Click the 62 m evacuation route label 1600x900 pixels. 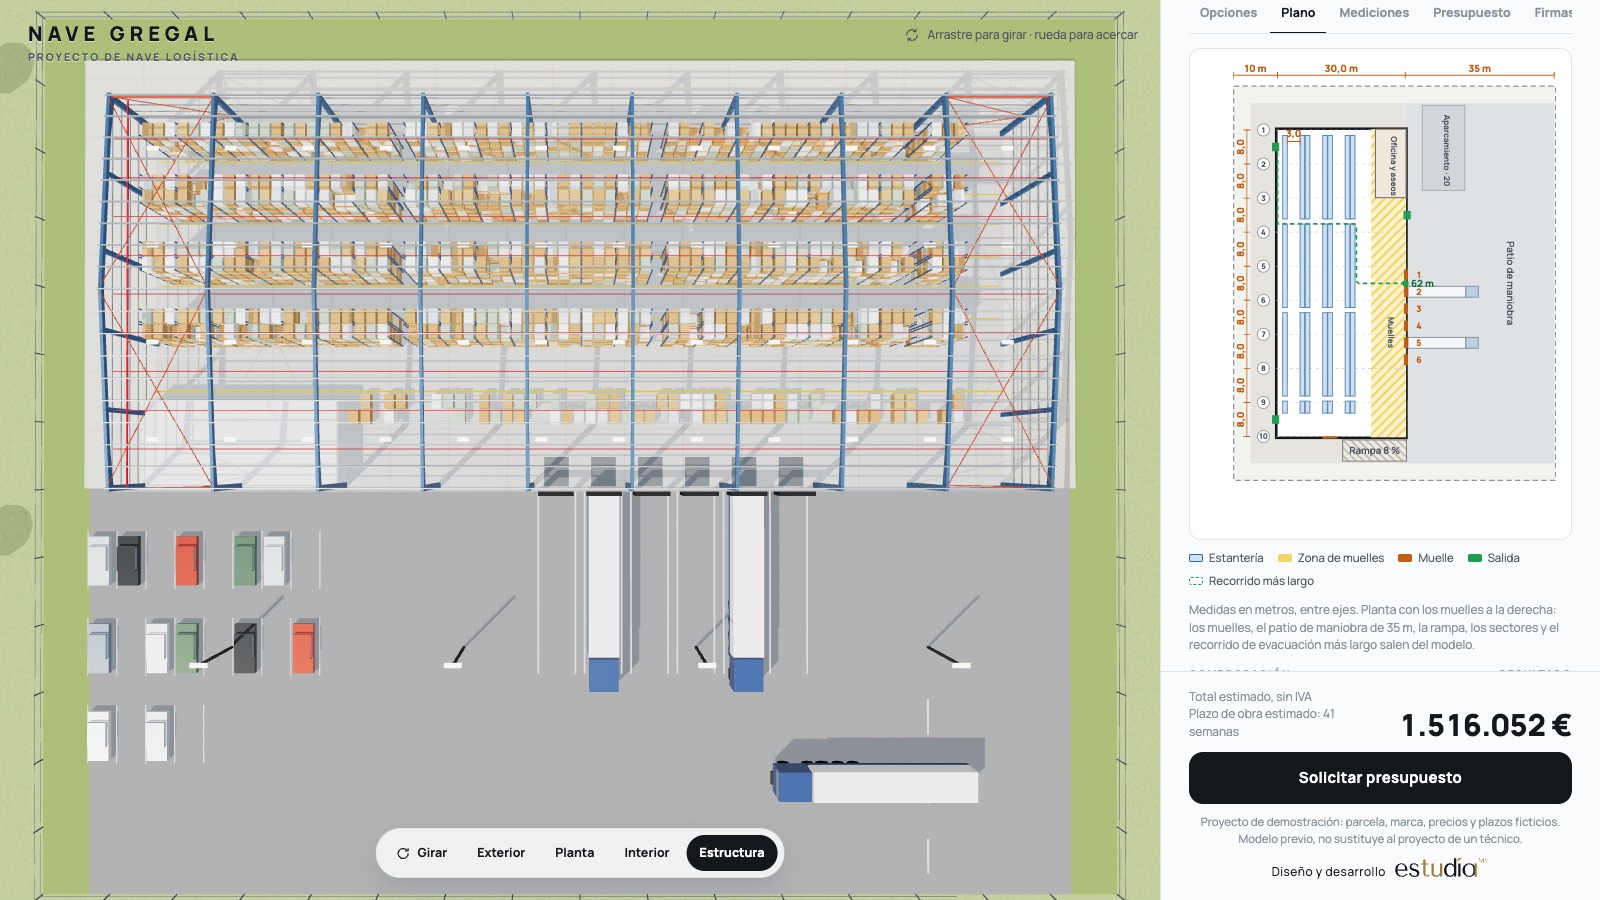click(1423, 284)
